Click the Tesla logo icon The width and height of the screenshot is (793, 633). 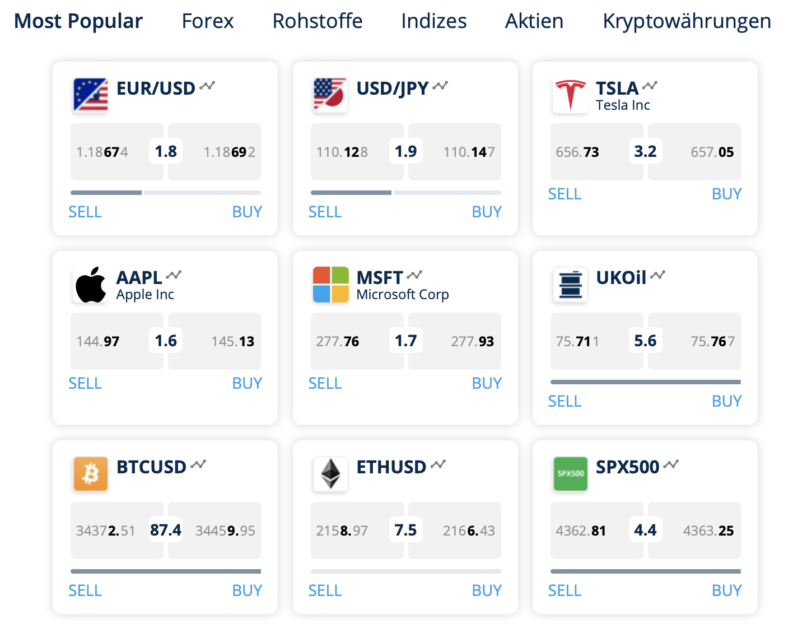[x=570, y=95]
